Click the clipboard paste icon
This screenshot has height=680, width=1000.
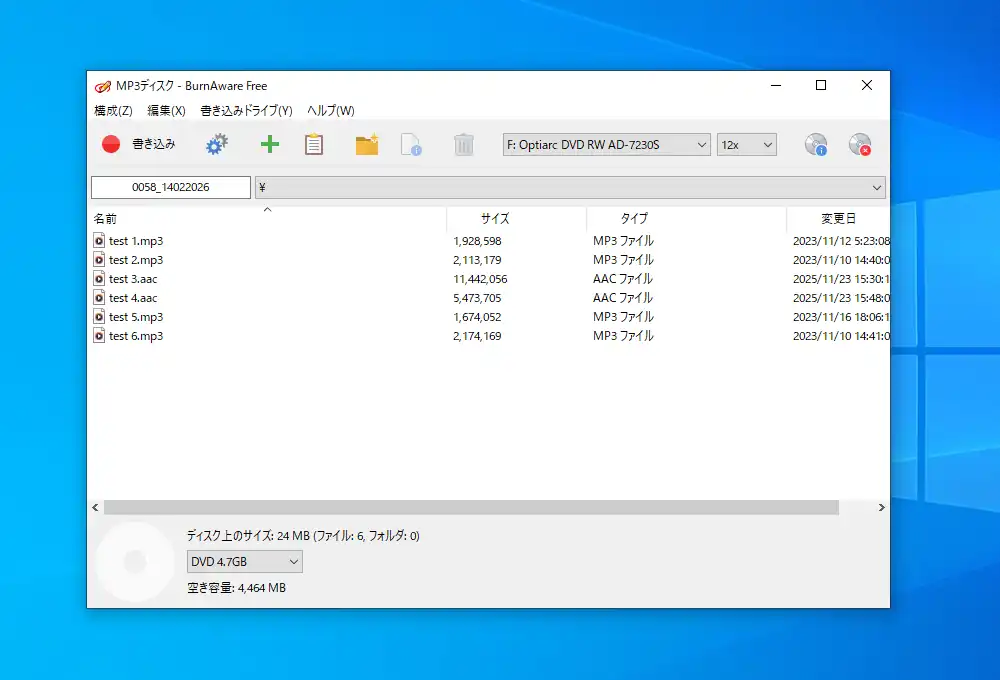tap(315, 144)
